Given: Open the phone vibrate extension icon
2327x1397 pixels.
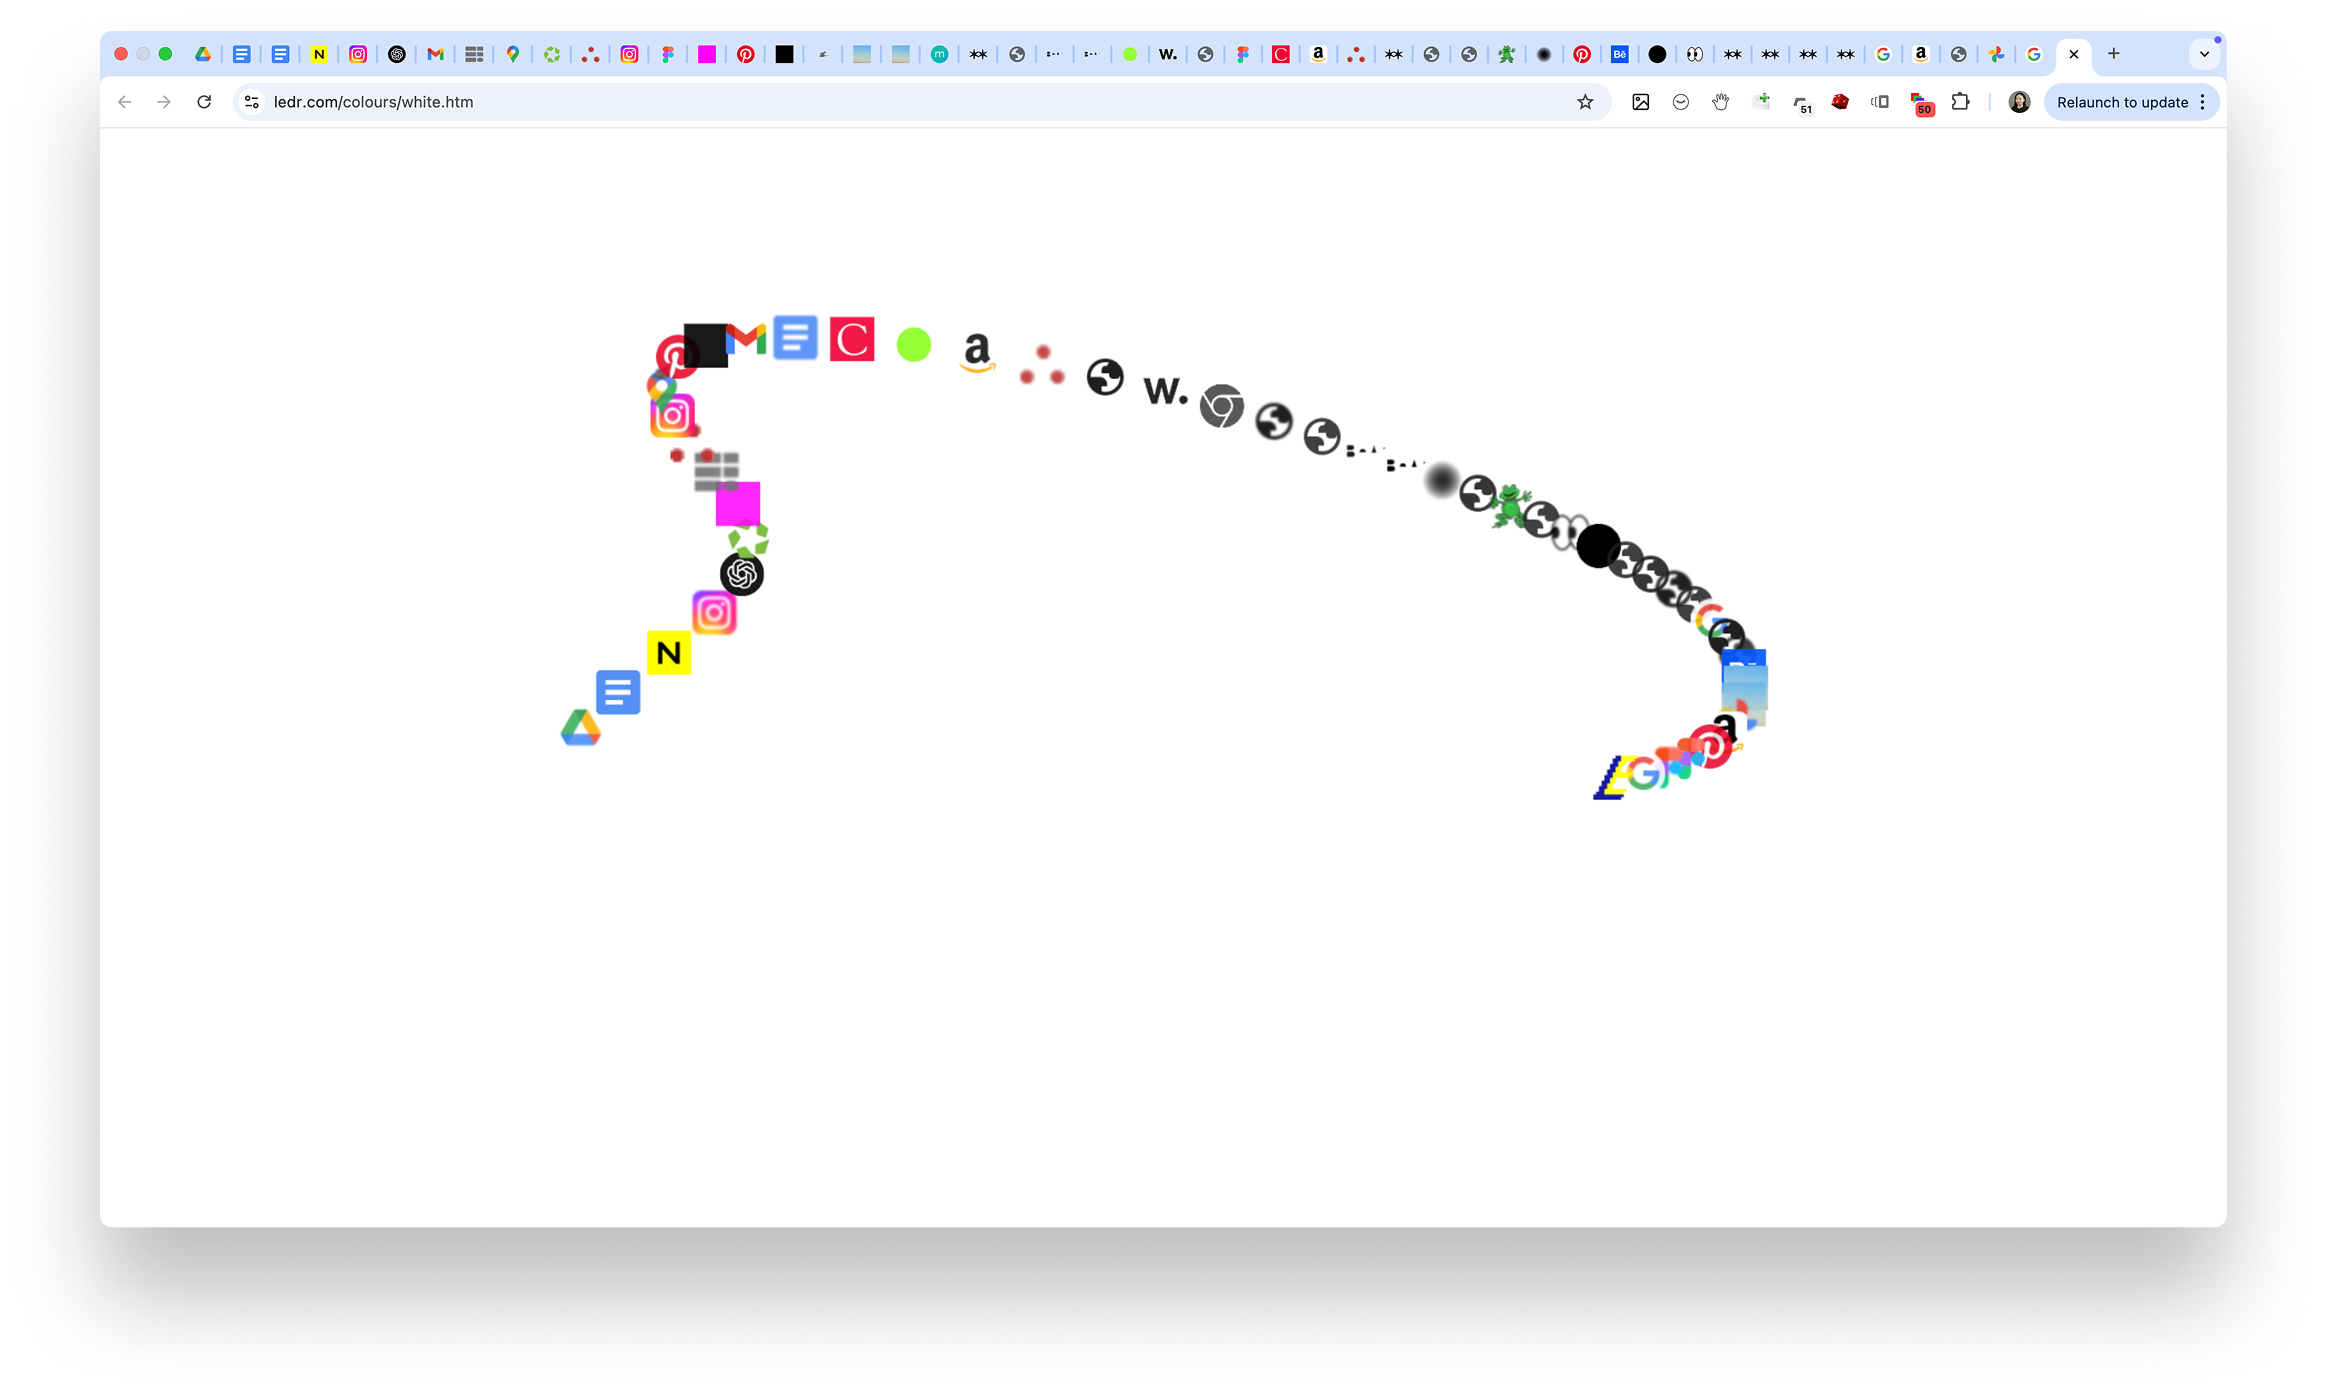Looking at the screenshot, I should (x=1880, y=102).
